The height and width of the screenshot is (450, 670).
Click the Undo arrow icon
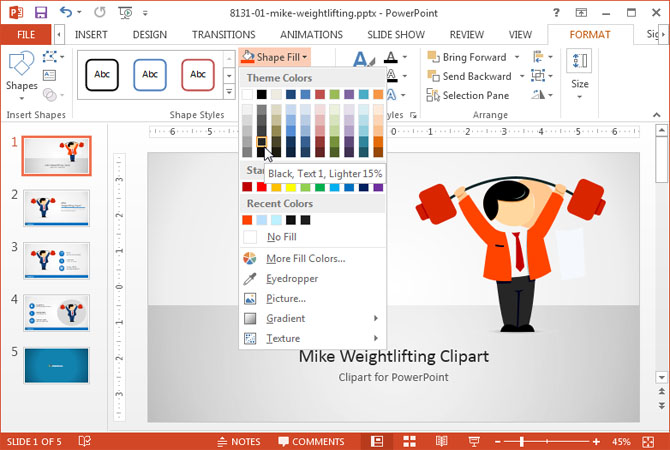tap(66, 12)
